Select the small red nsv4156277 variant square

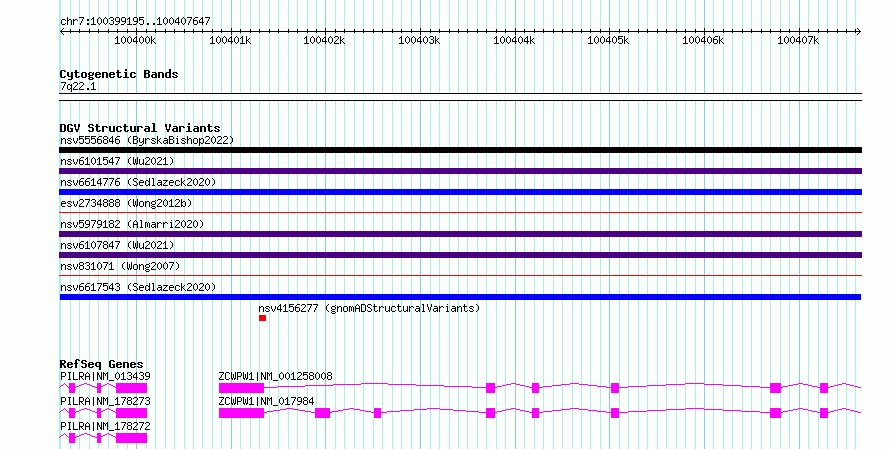point(262,318)
